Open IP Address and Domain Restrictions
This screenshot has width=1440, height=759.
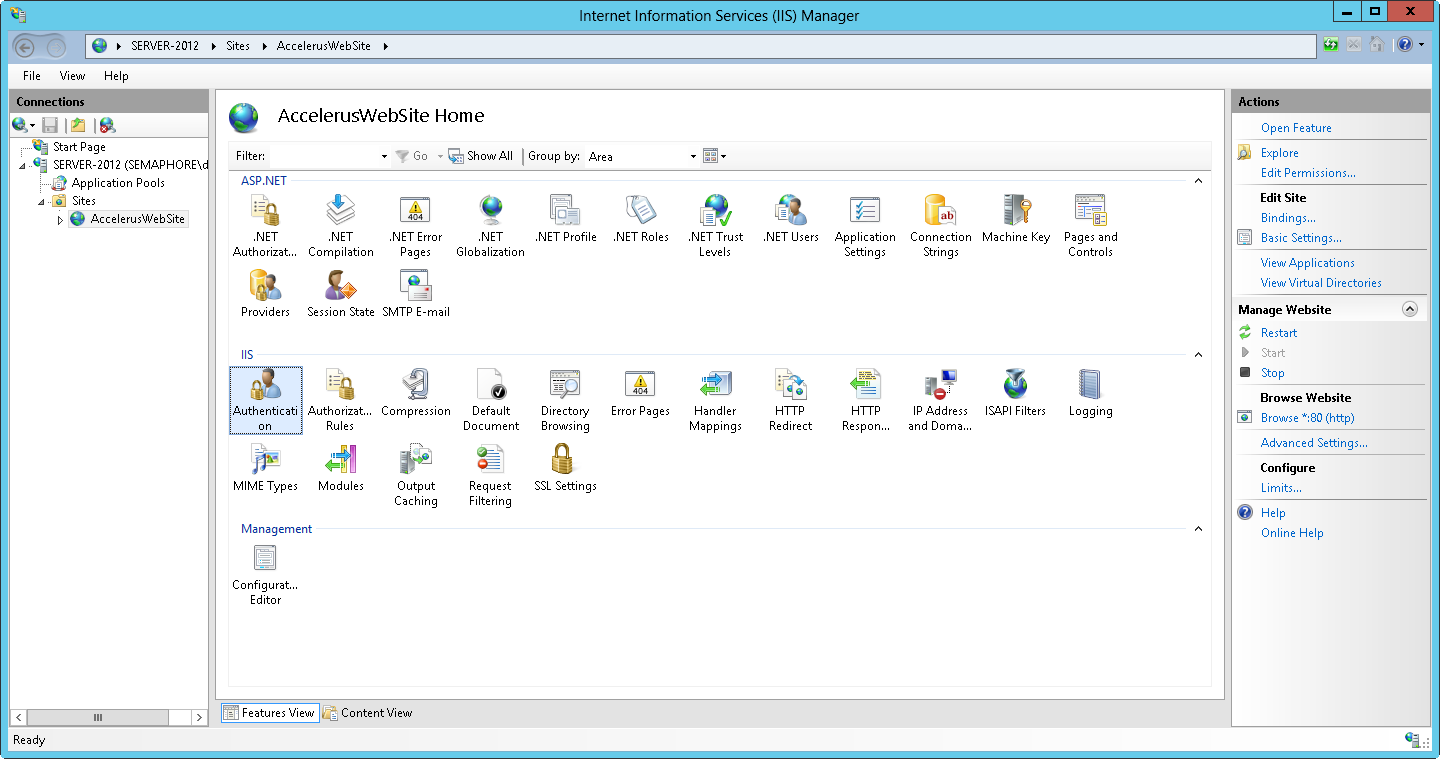tap(940, 400)
